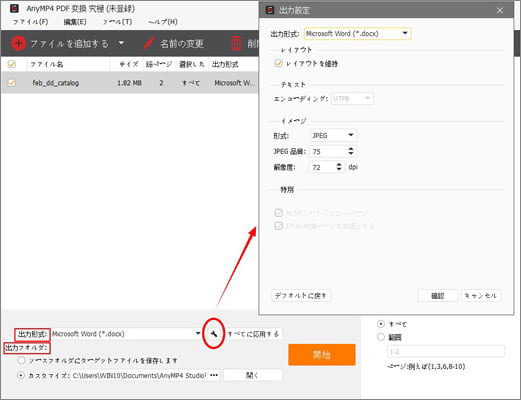
Task: Click the ファイル名 column header
Action: coord(47,64)
